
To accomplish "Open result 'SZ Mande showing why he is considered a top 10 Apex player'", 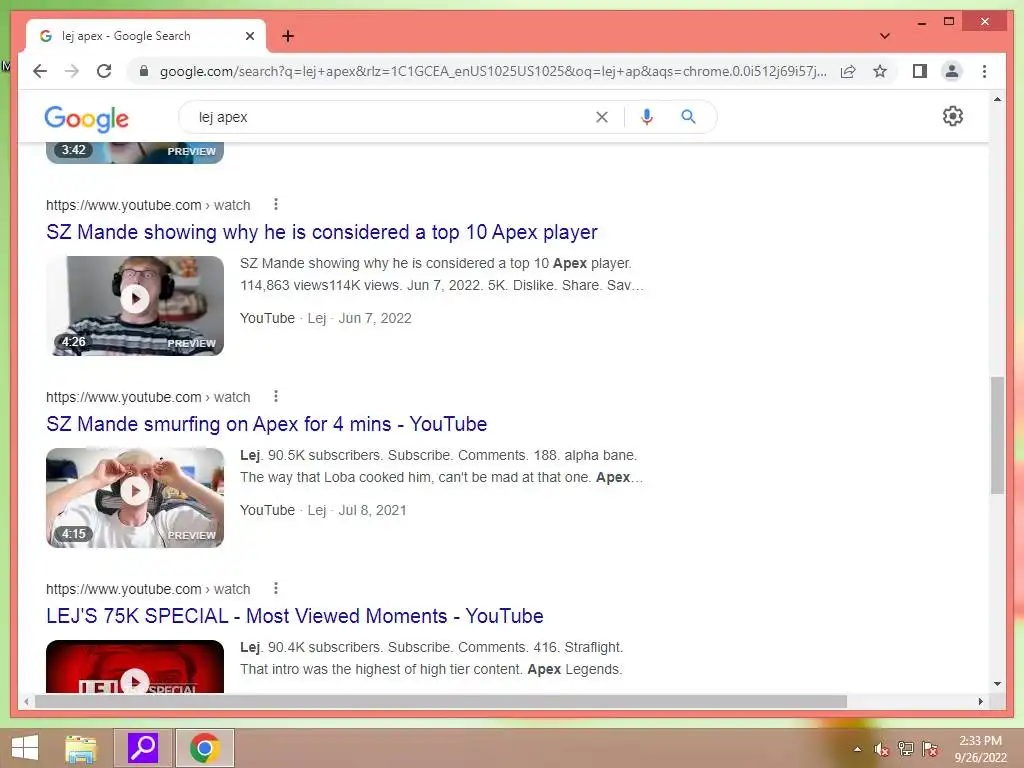I will coord(322,232).
